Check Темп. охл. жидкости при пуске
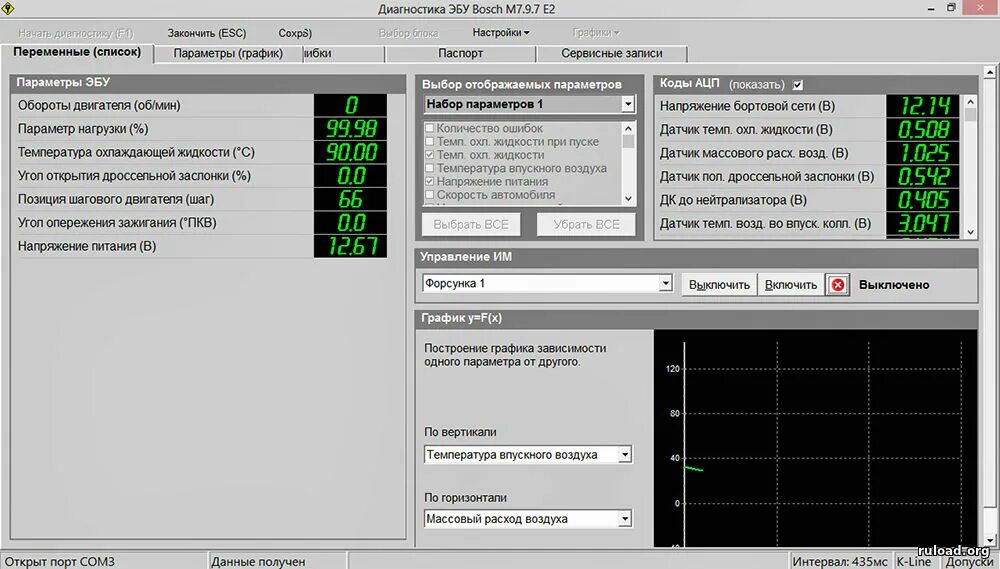Viewport: 1000px width, 569px height. pos(429,142)
